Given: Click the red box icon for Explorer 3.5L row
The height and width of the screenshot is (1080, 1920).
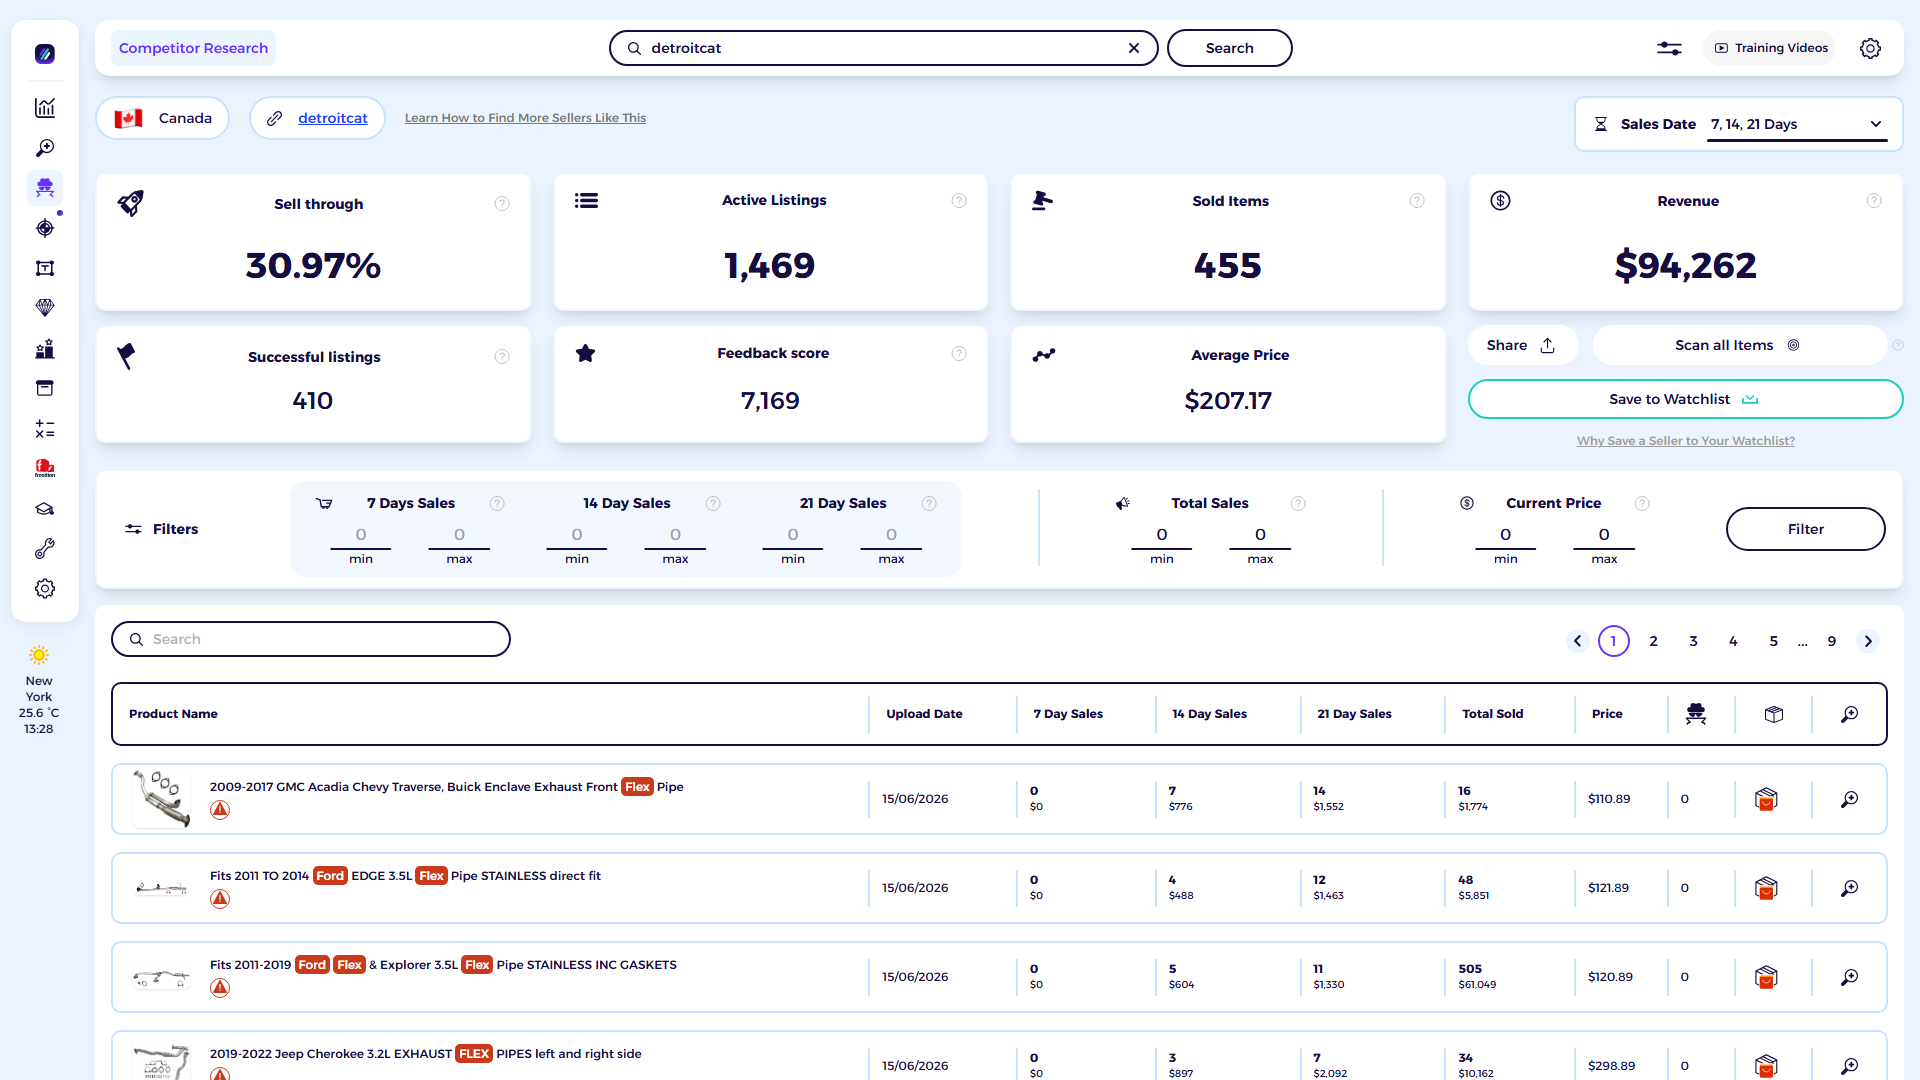Looking at the screenshot, I should 1766,977.
